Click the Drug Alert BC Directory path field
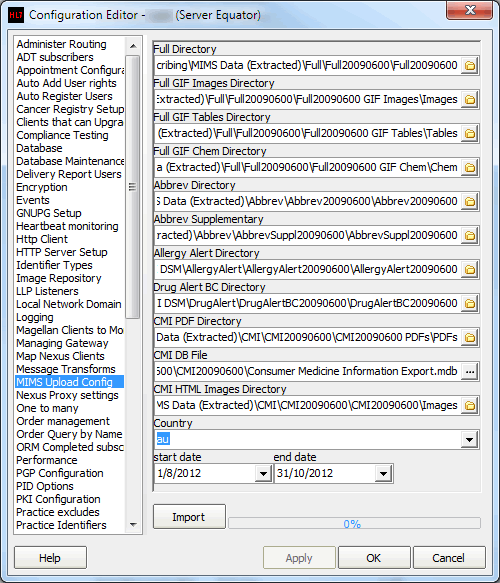Viewport: 500px width, 583px height. tap(307, 304)
